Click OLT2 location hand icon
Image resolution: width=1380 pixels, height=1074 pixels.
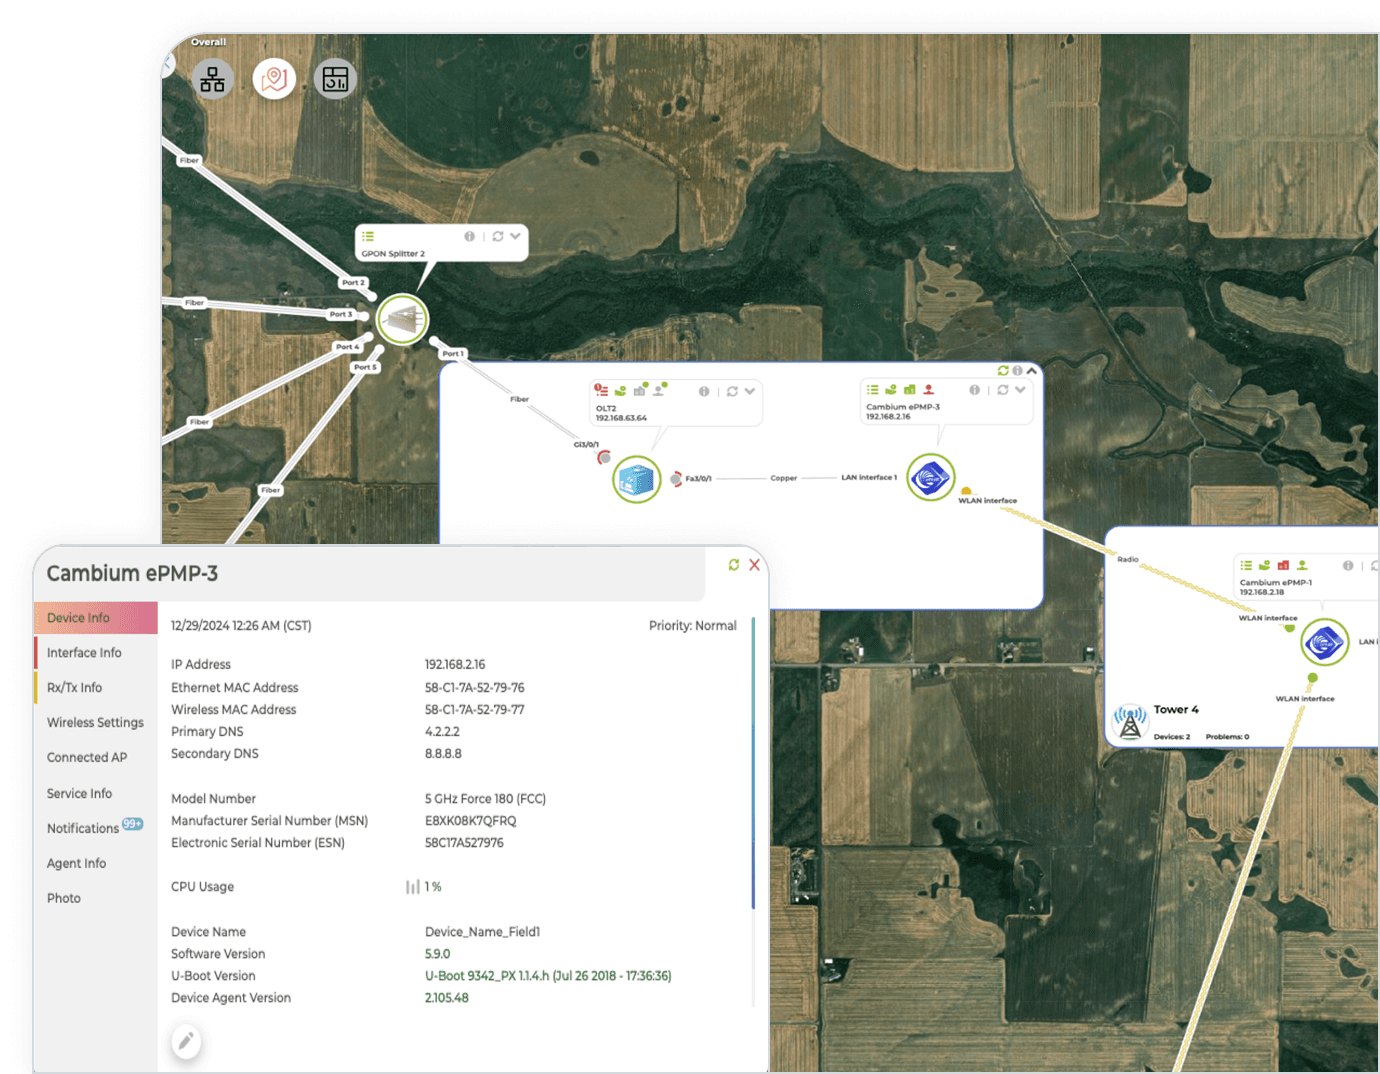[620, 391]
